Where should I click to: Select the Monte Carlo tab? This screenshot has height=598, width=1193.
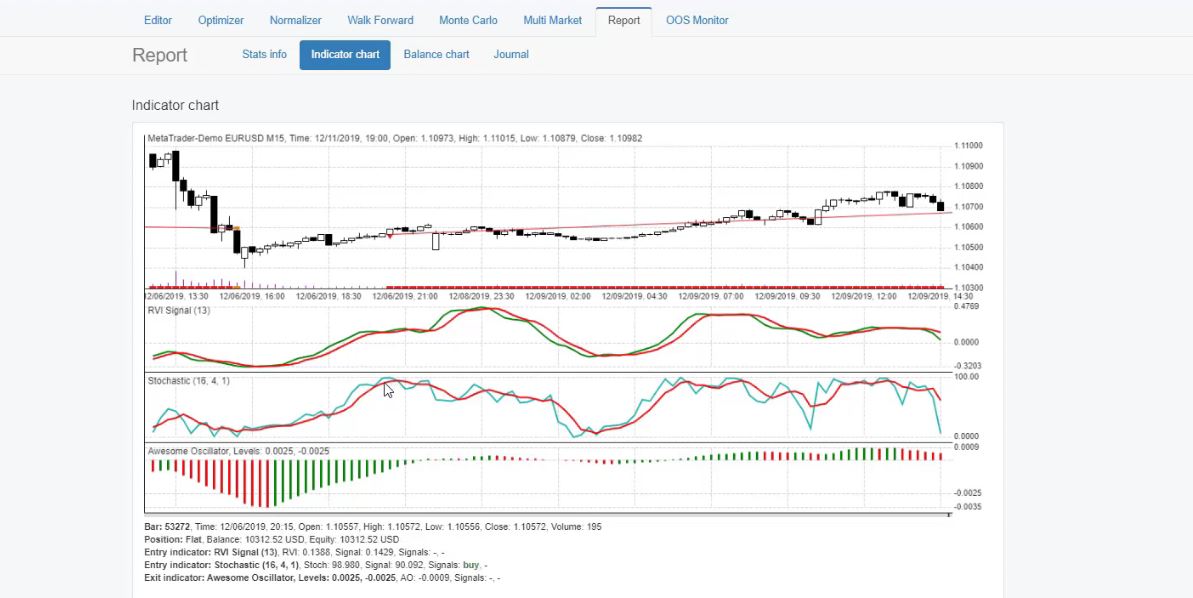pyautogui.click(x=468, y=20)
